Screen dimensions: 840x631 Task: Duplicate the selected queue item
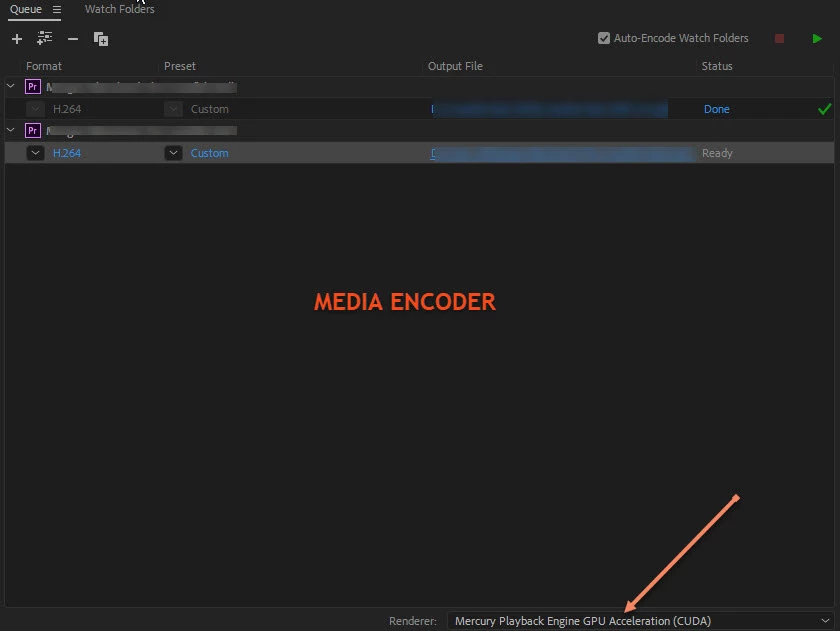(101, 39)
